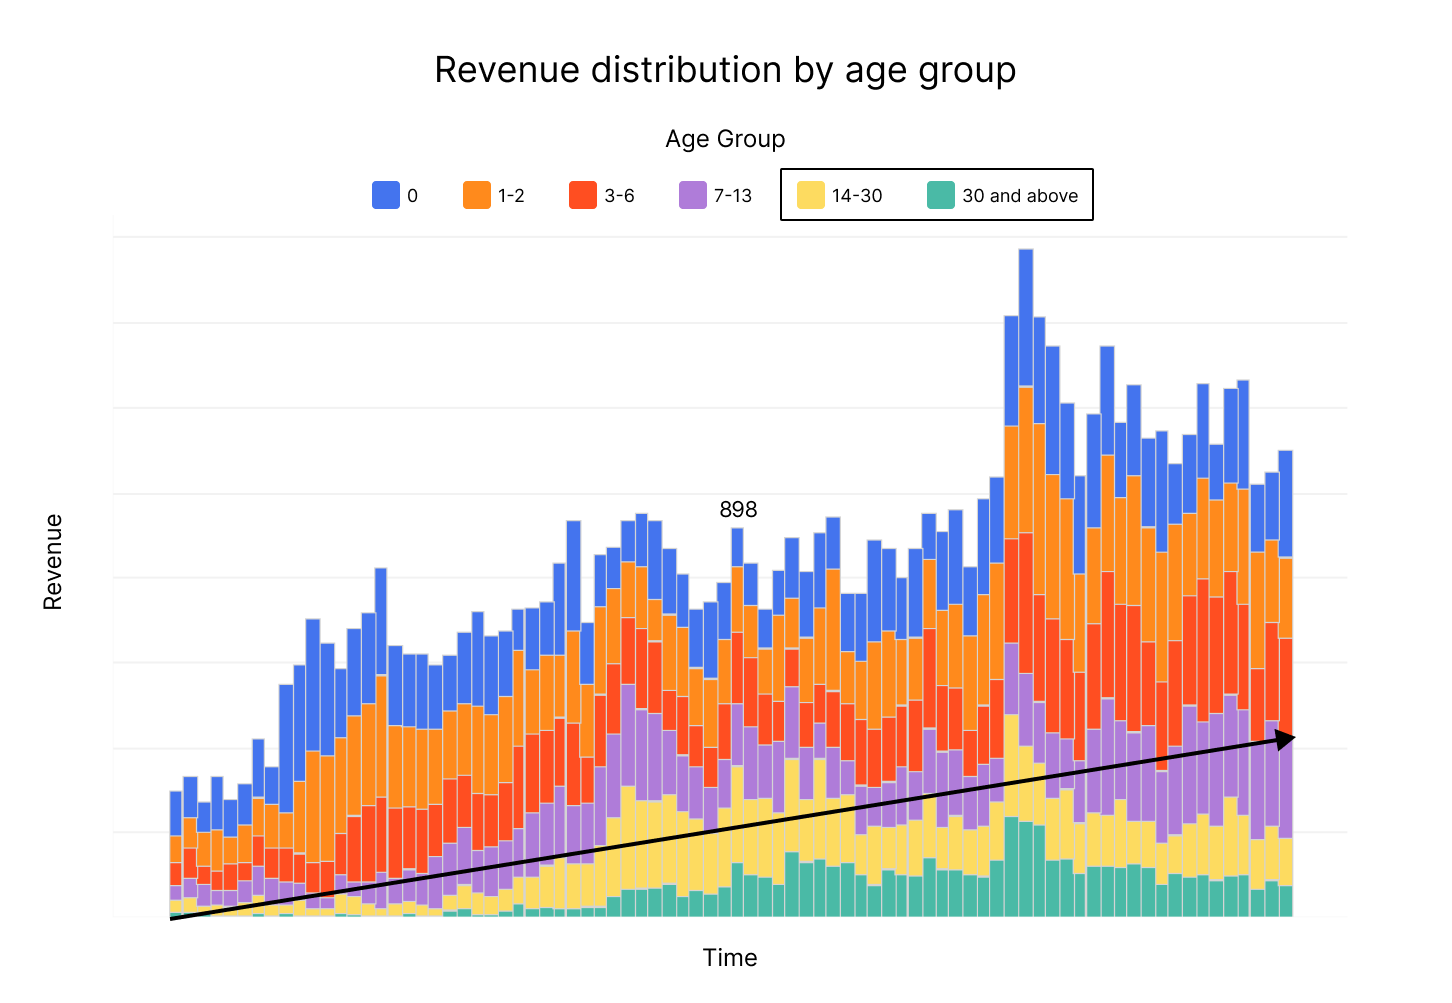Click the arrowhead of the black trend line

[x=1286, y=739]
